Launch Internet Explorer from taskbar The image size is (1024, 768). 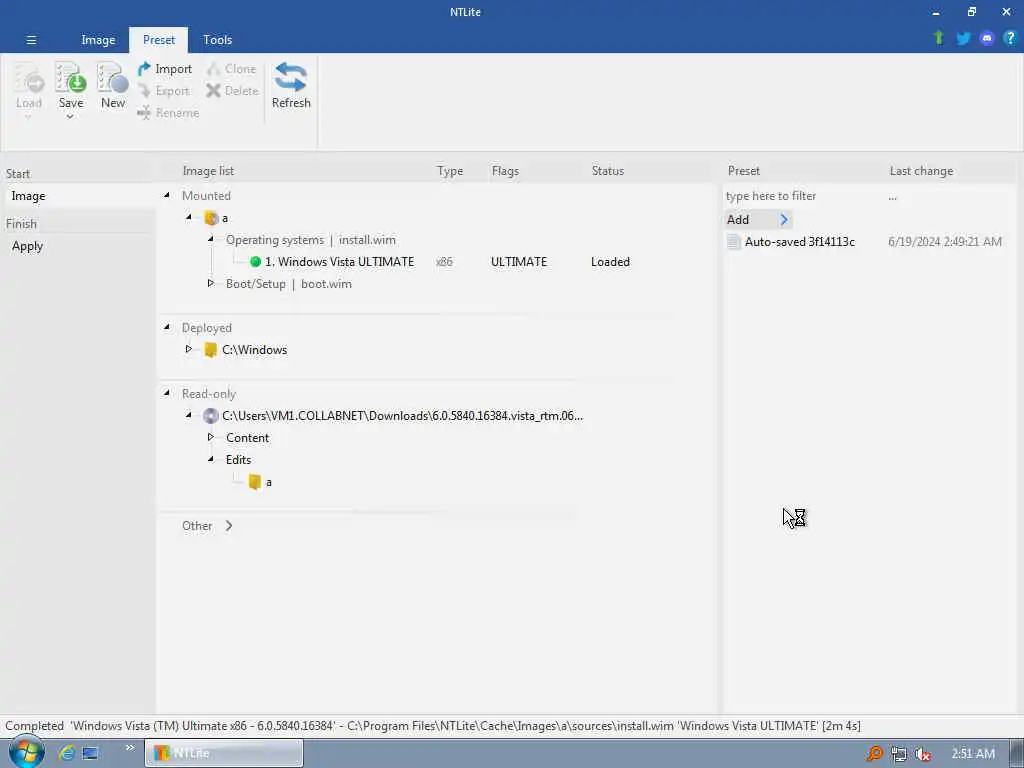66,753
